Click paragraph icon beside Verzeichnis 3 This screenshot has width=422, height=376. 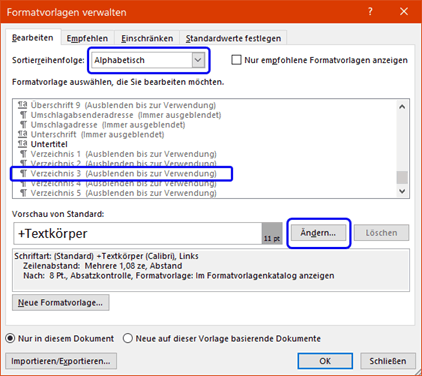pos(23,173)
